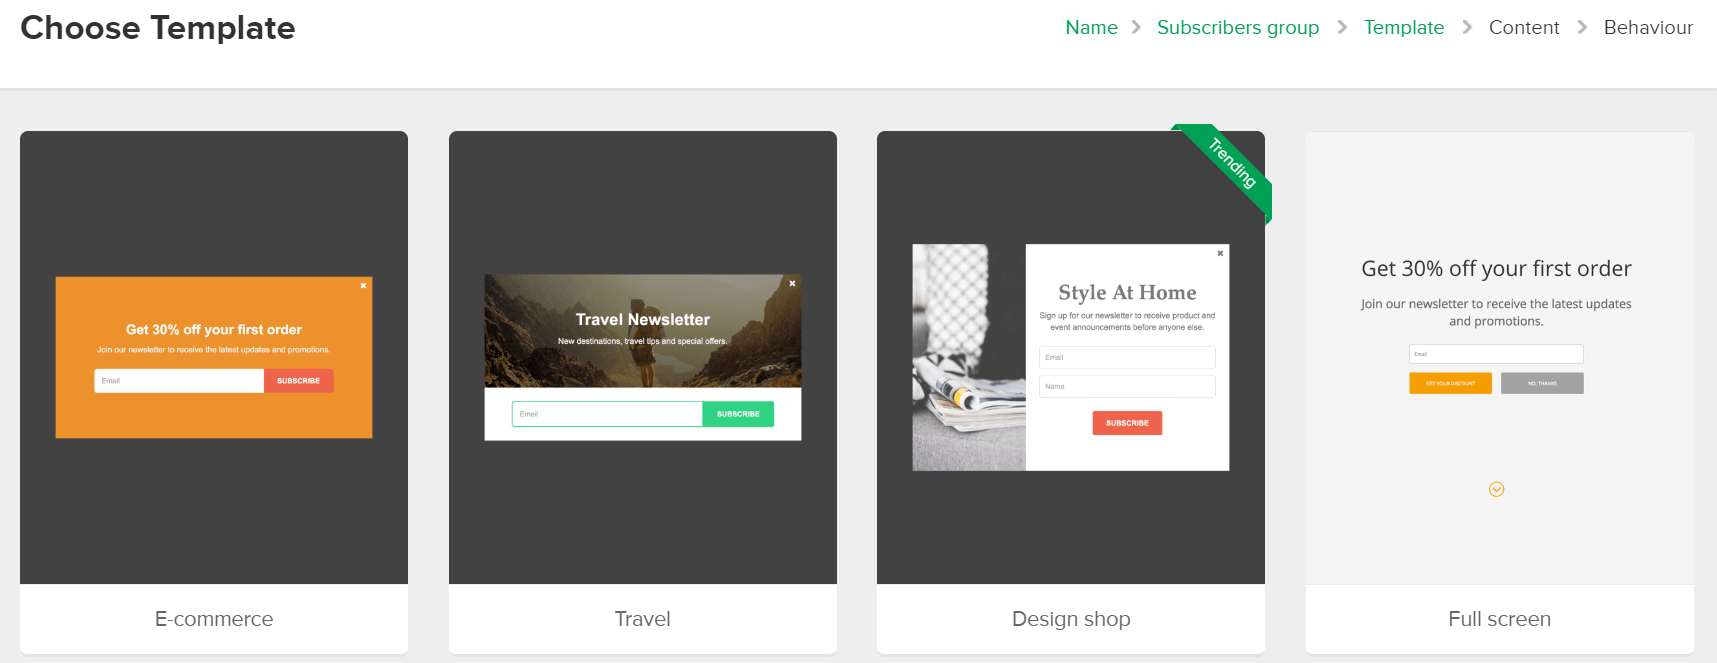The width and height of the screenshot is (1717, 663).
Task: Choose the E-commerce template preview
Action: 214,357
